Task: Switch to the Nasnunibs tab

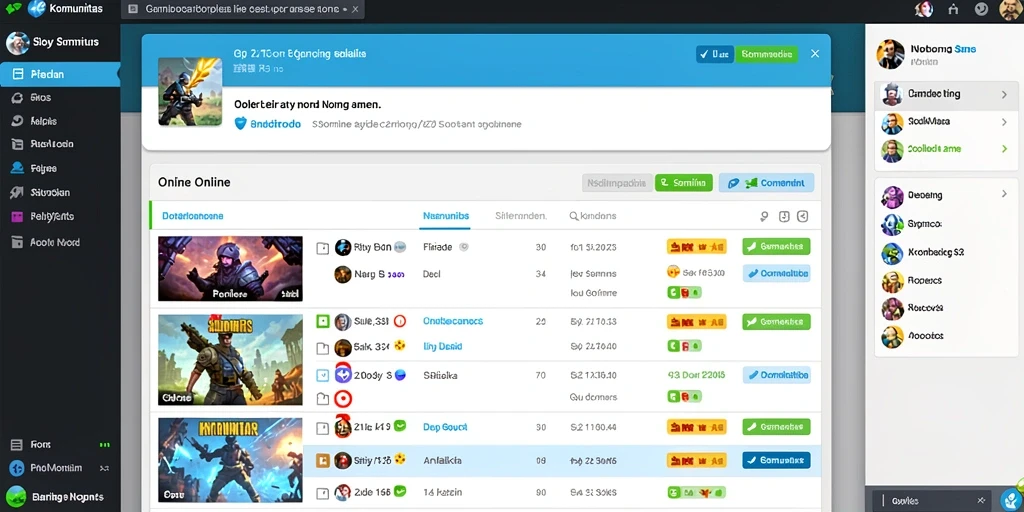Action: pos(446,216)
